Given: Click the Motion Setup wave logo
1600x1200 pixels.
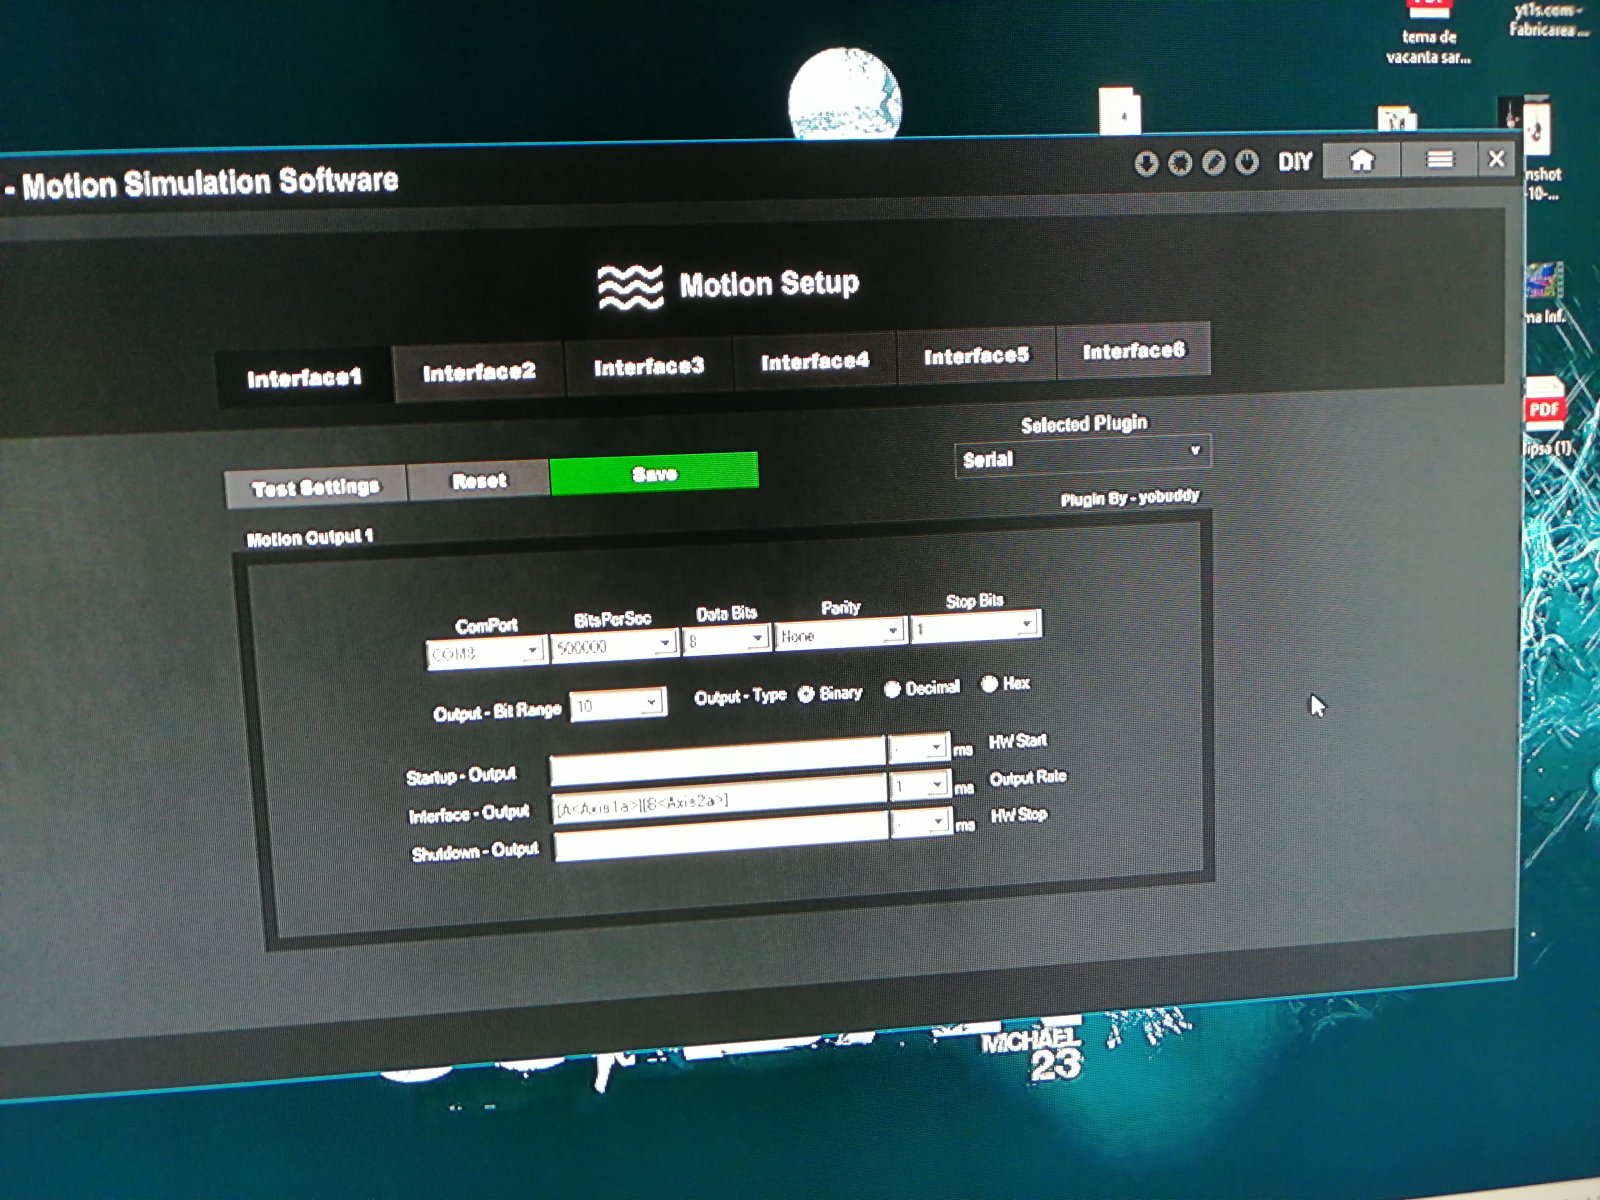Looking at the screenshot, I should pos(630,288).
